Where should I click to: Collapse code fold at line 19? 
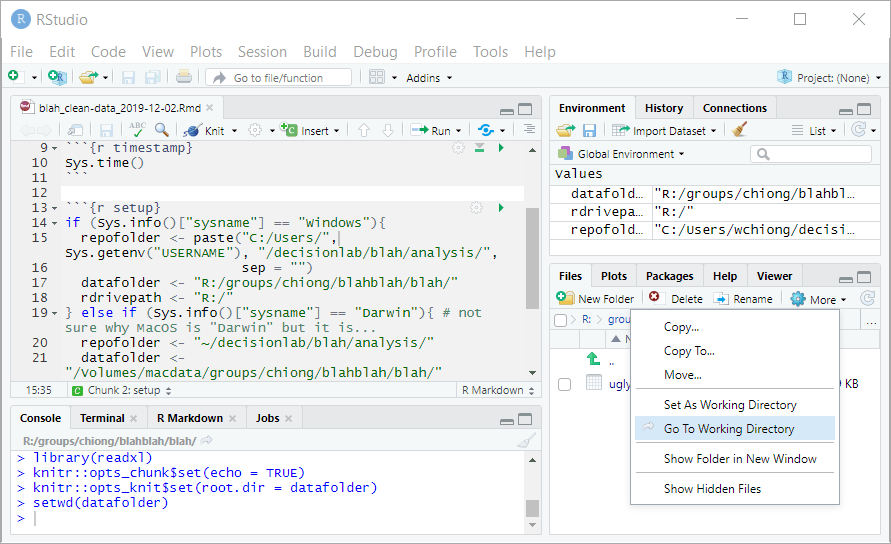55,313
